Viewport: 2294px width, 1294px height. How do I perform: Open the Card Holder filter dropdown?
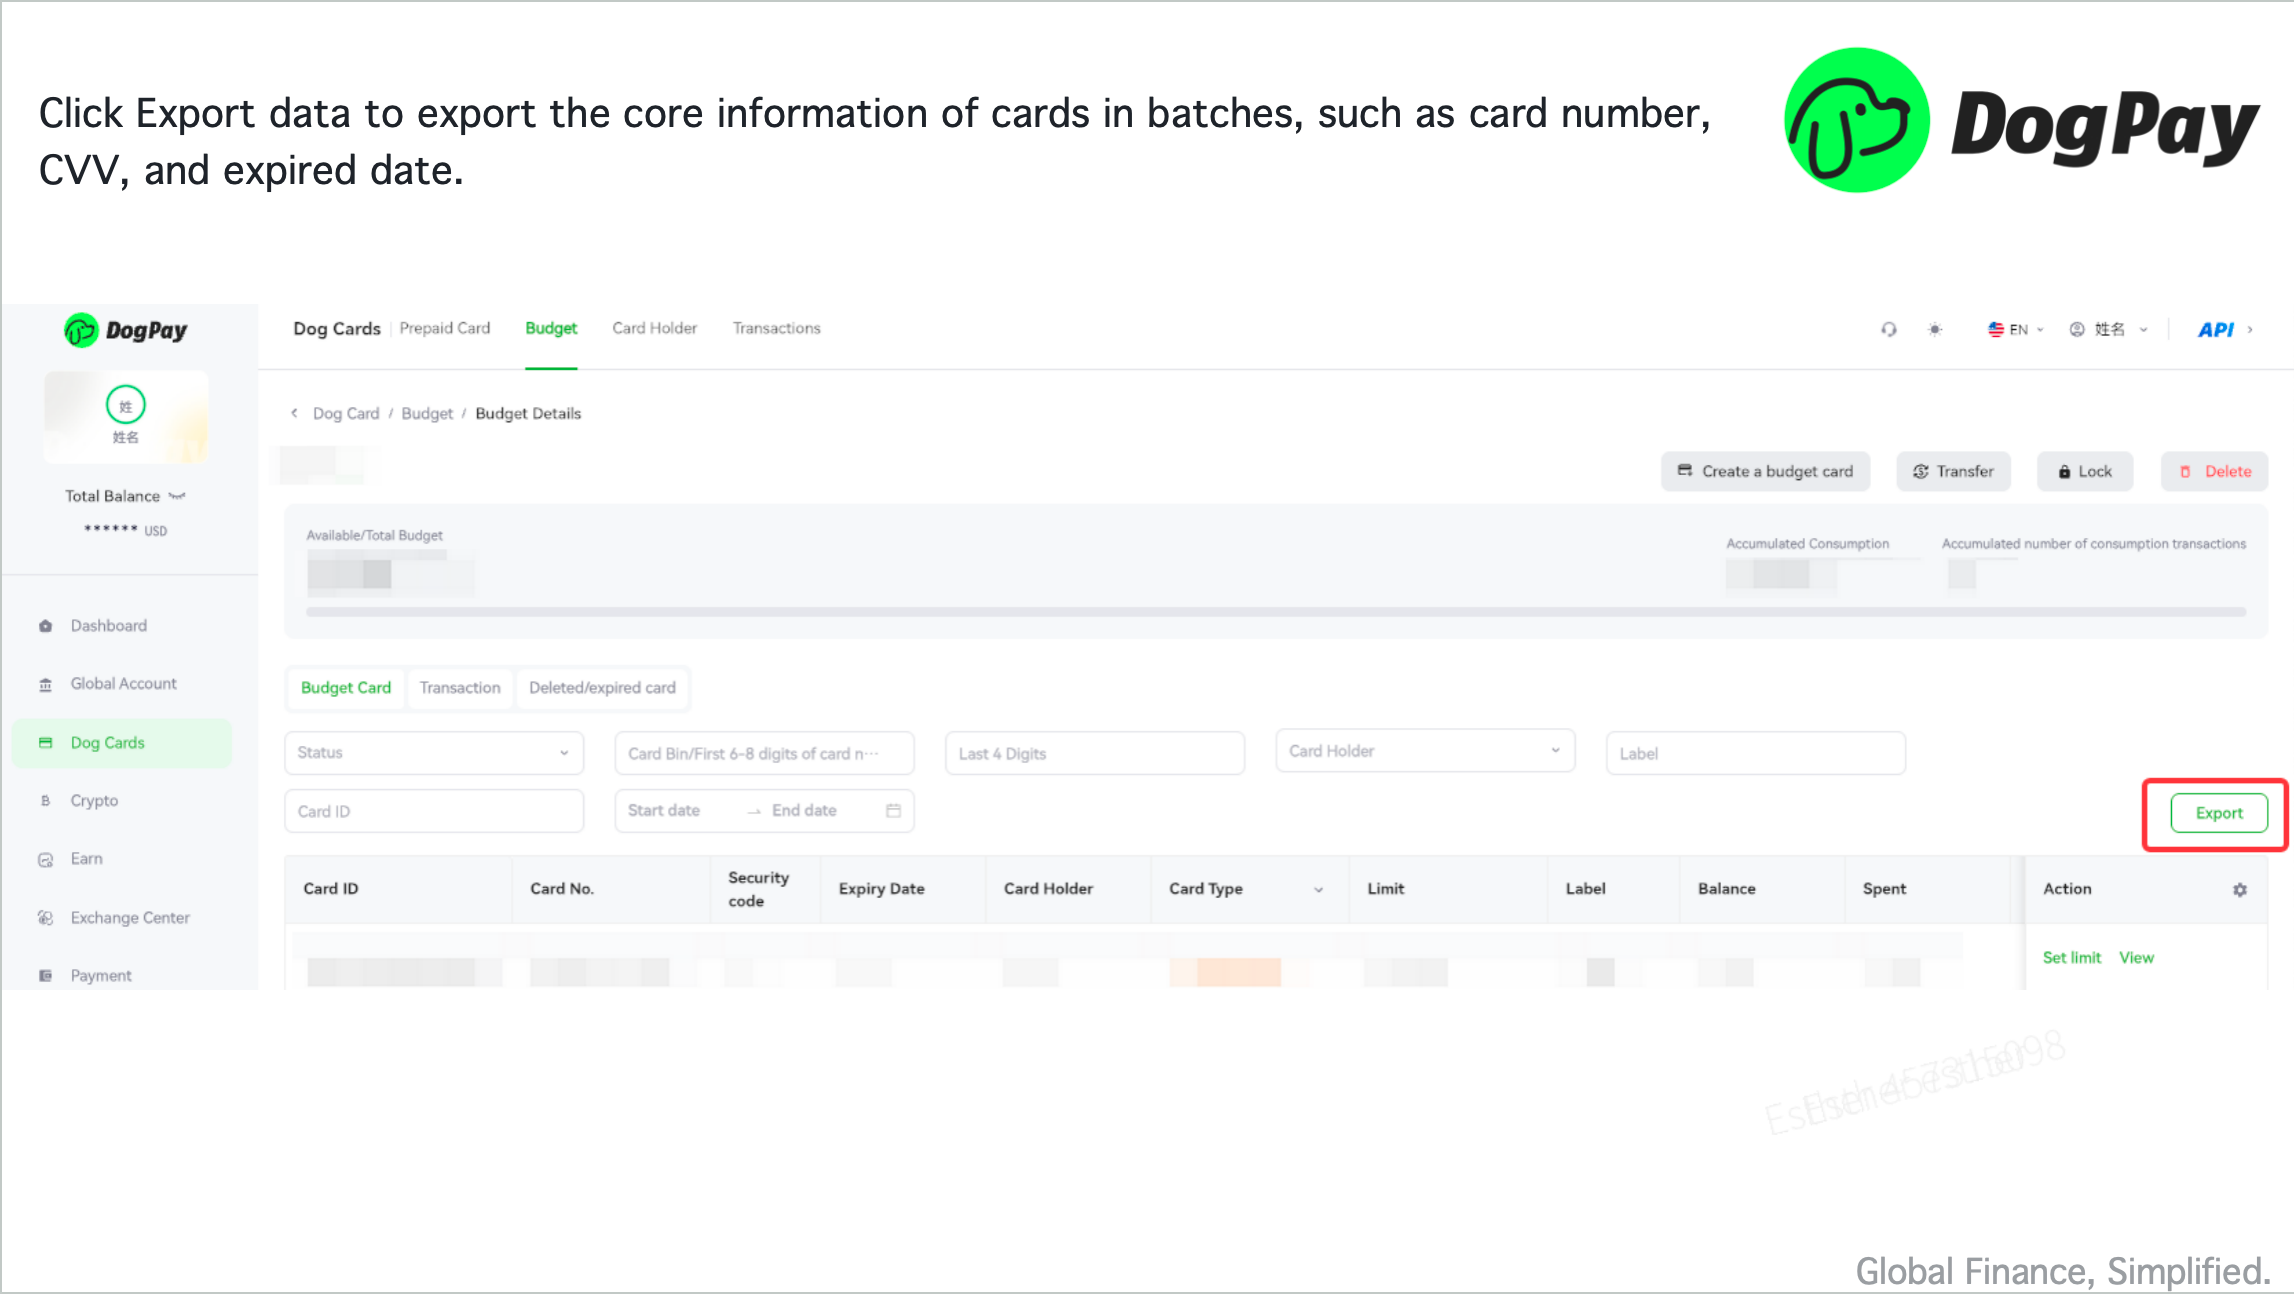1425,751
